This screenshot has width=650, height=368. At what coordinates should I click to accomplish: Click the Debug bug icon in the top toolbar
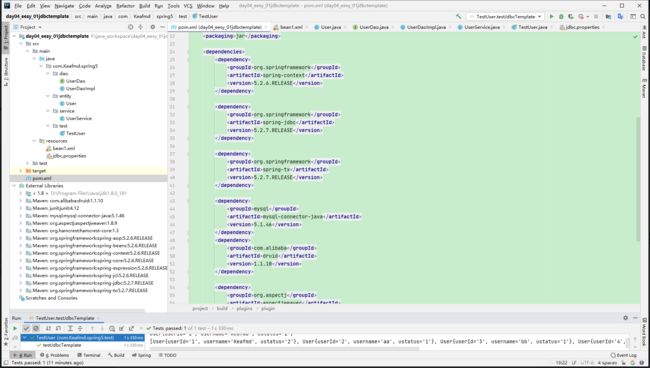point(561,16)
